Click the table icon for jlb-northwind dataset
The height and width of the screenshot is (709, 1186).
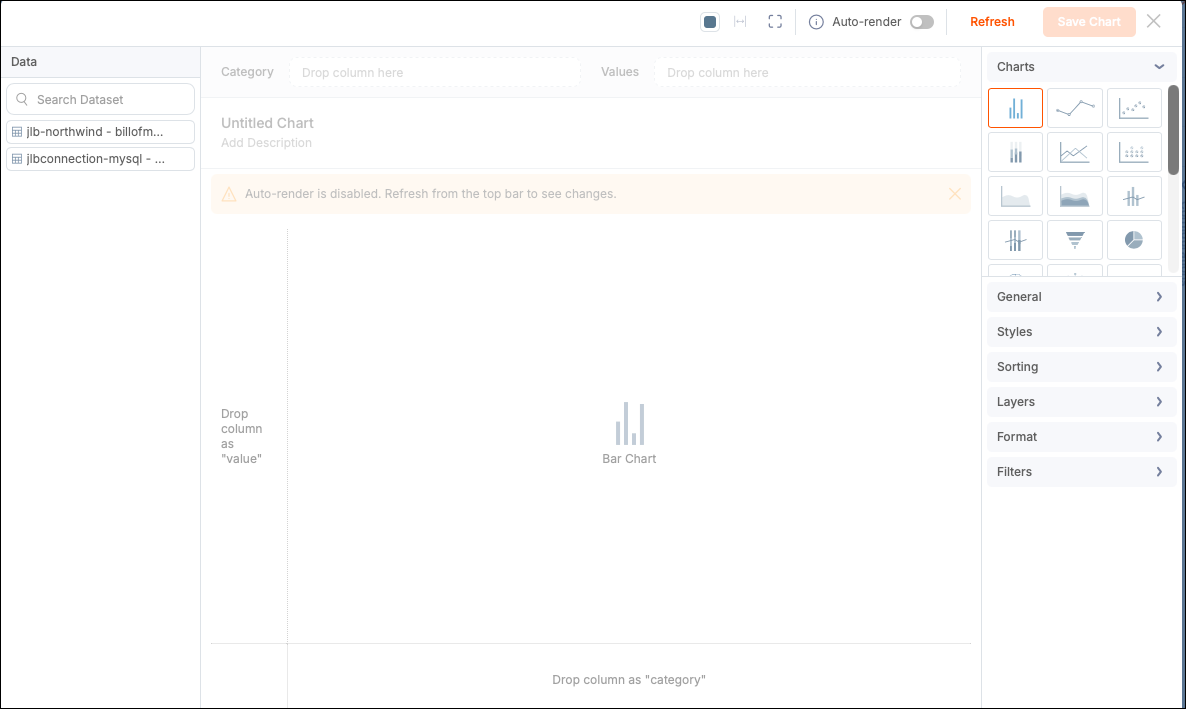[17, 132]
